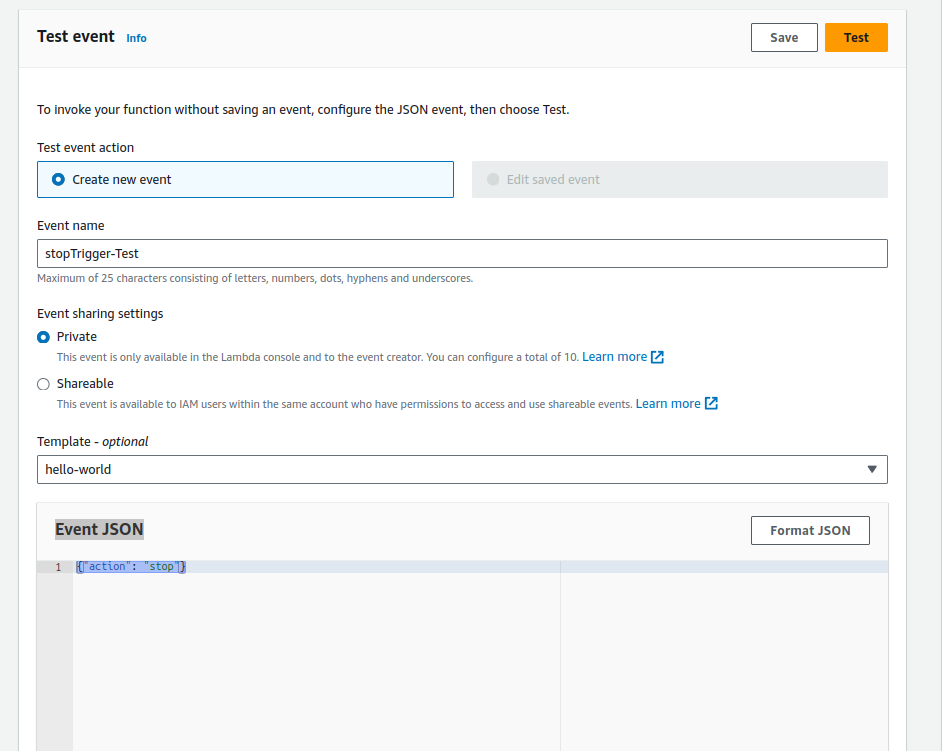The image size is (943, 751).
Task: Click the Edit saved event radio button
Action: coord(492,179)
